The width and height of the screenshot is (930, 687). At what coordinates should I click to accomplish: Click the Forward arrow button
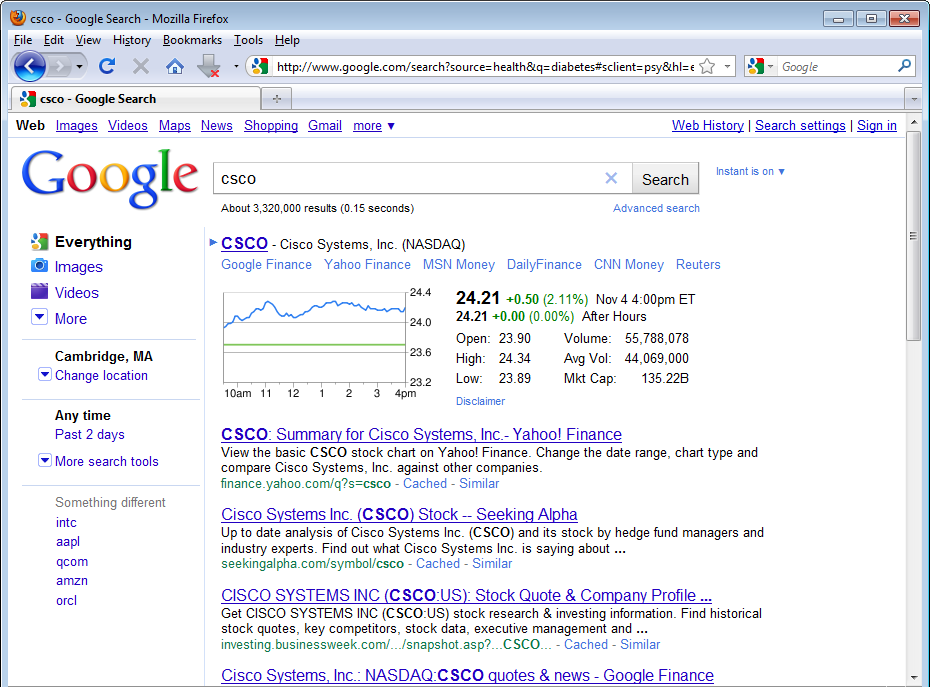click(x=59, y=66)
